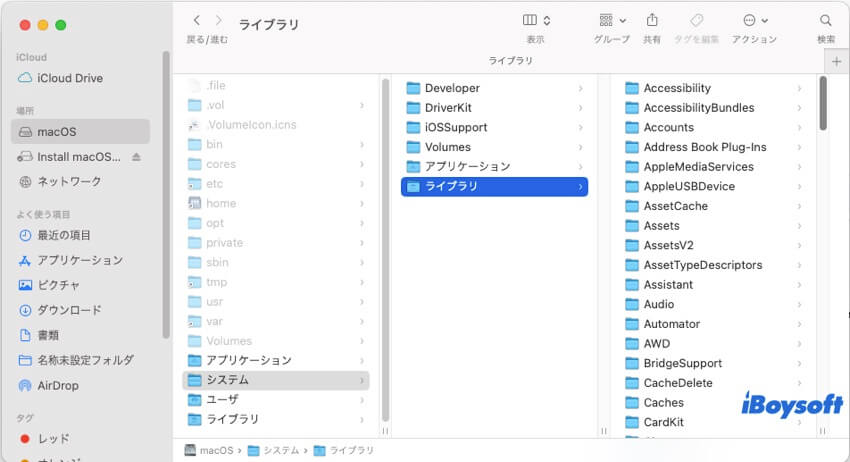Select the AccessibilityBundles folder
Image resolution: width=850 pixels, height=462 pixels.
click(x=713, y=107)
